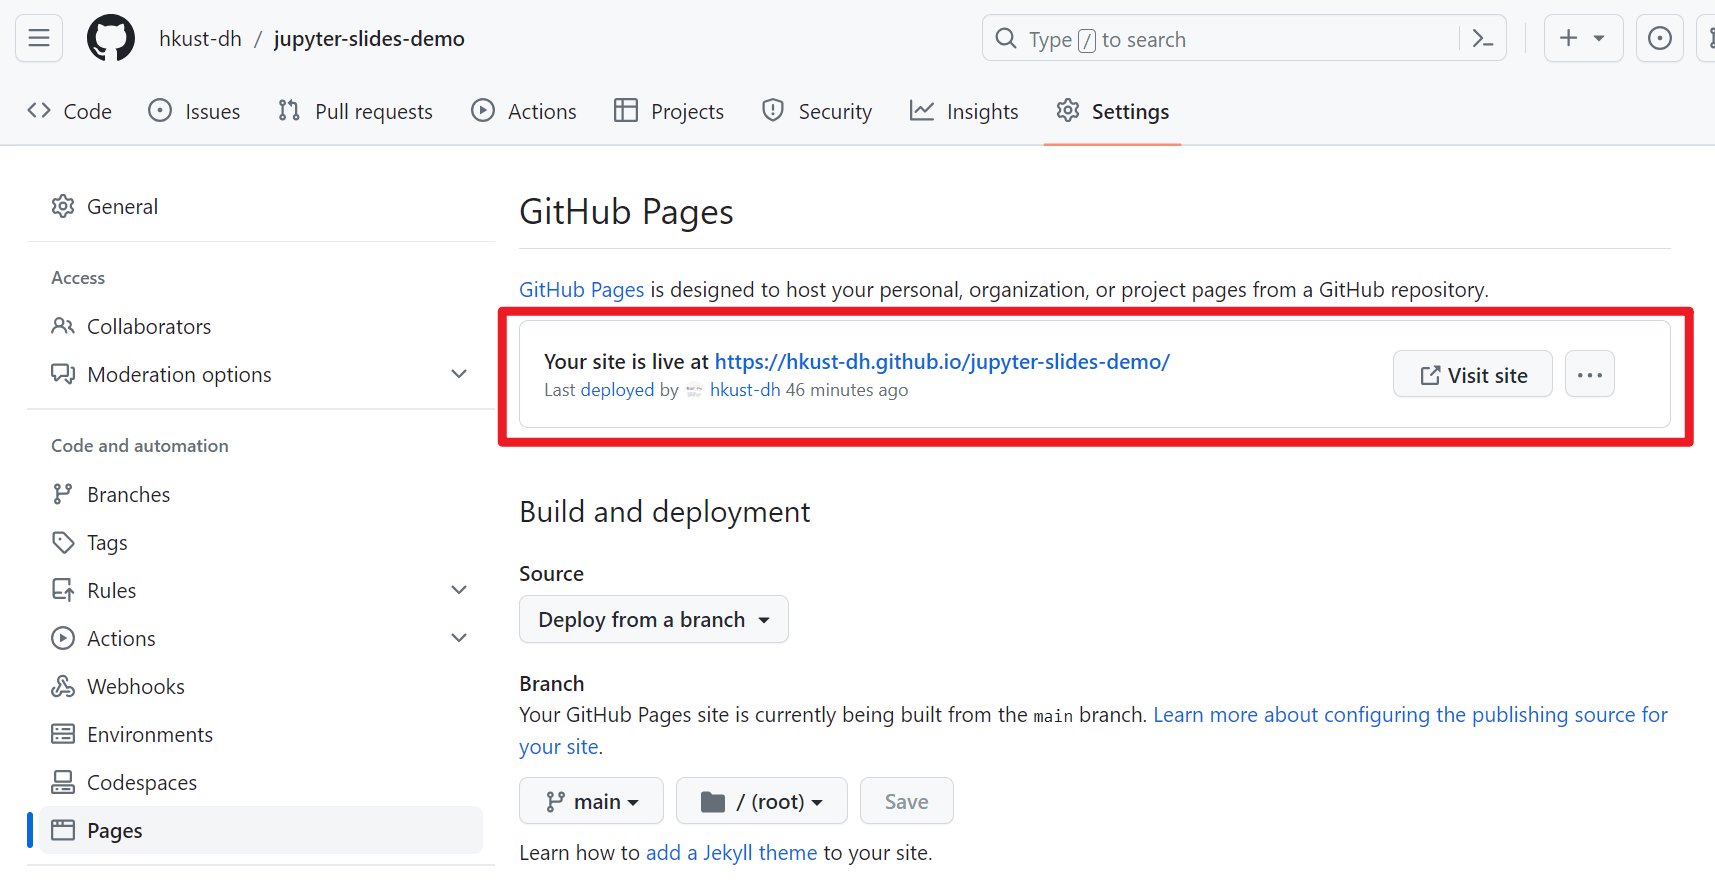Follow the 'add a Jekyll theme' link
The image size is (1715, 882).
coord(731,853)
